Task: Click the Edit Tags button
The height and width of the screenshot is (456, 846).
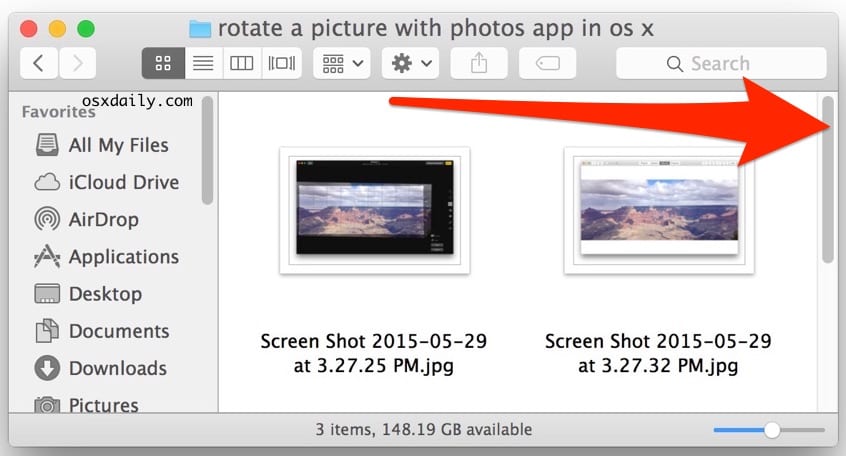Action: click(547, 64)
